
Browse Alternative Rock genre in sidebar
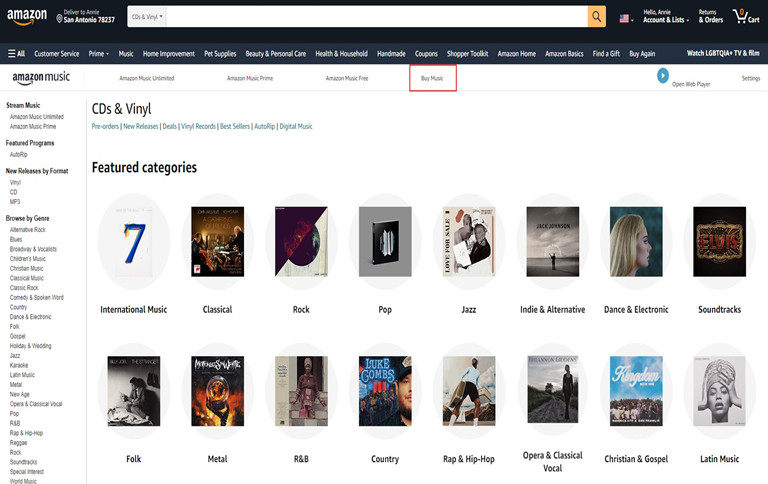click(27, 230)
